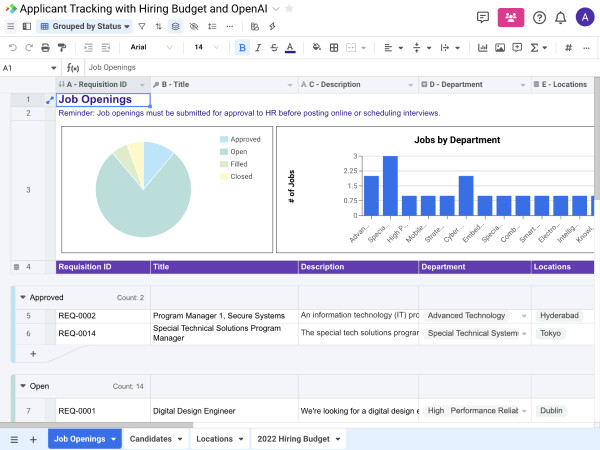Image resolution: width=600 pixels, height=450 pixels.
Task: Select the Tokyo location tag
Action: (x=550, y=333)
